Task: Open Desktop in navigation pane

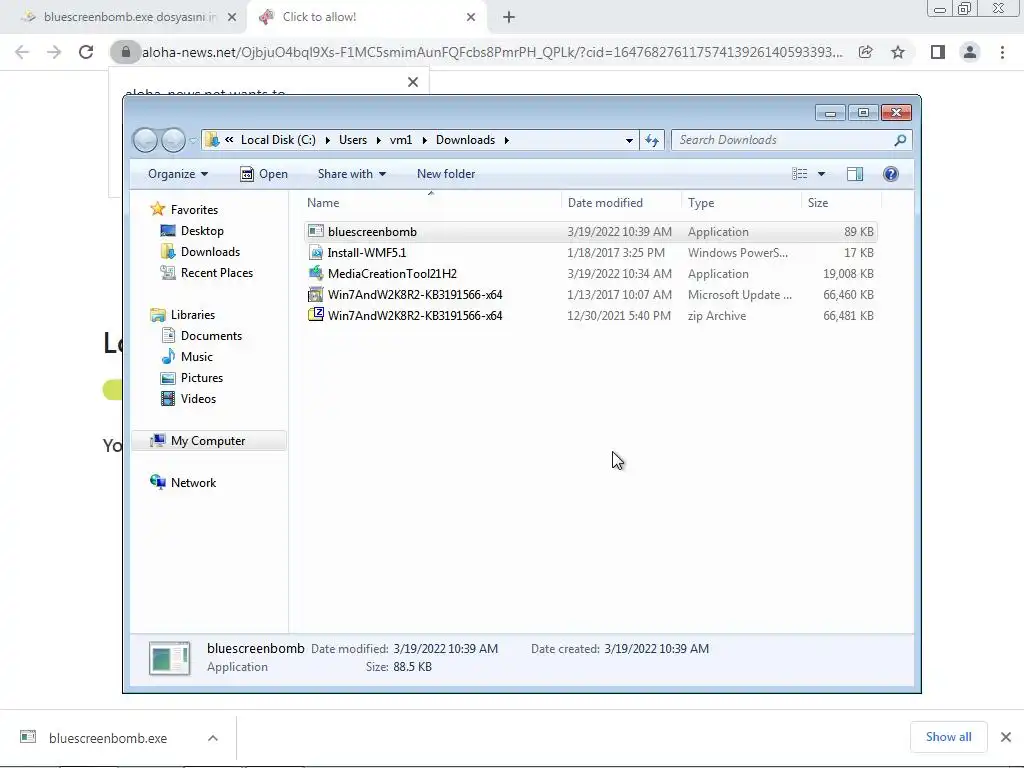Action: [x=193, y=231]
